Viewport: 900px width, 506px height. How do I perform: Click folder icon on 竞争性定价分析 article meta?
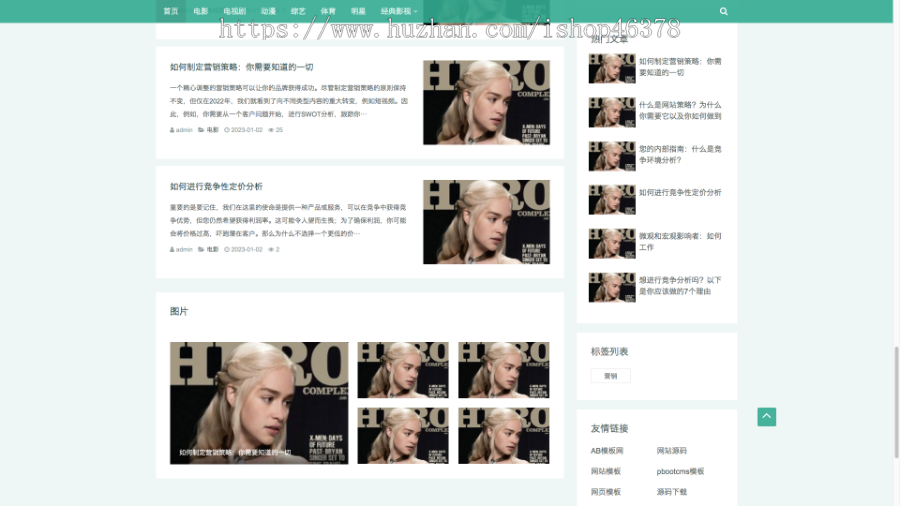point(201,250)
